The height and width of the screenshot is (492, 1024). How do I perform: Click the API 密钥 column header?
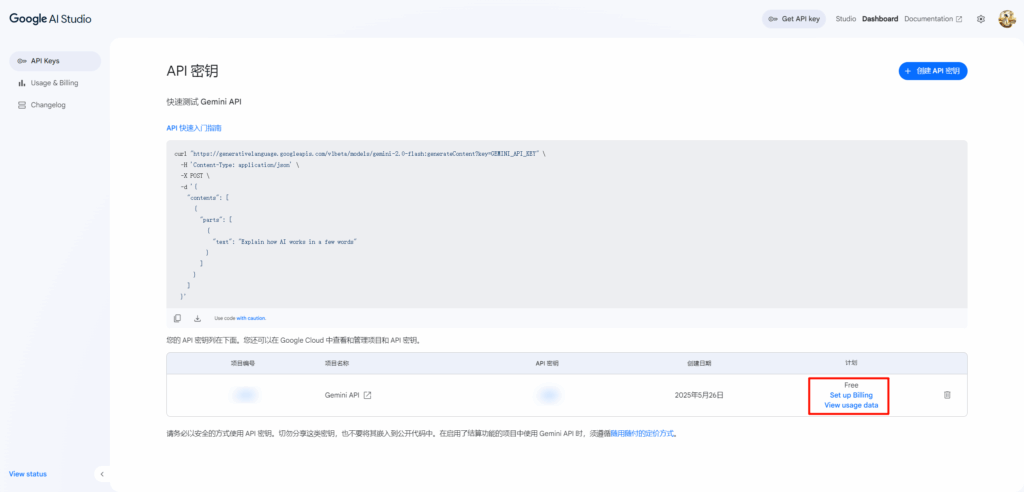pyautogui.click(x=546, y=363)
